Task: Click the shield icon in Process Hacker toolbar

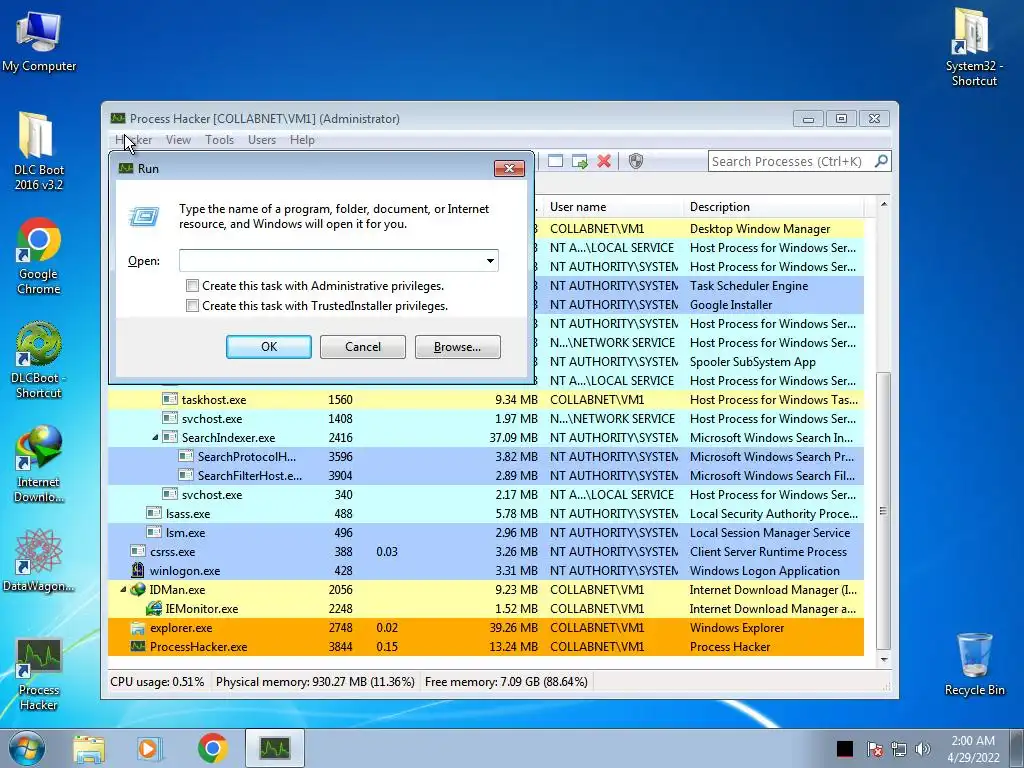Action: (635, 161)
